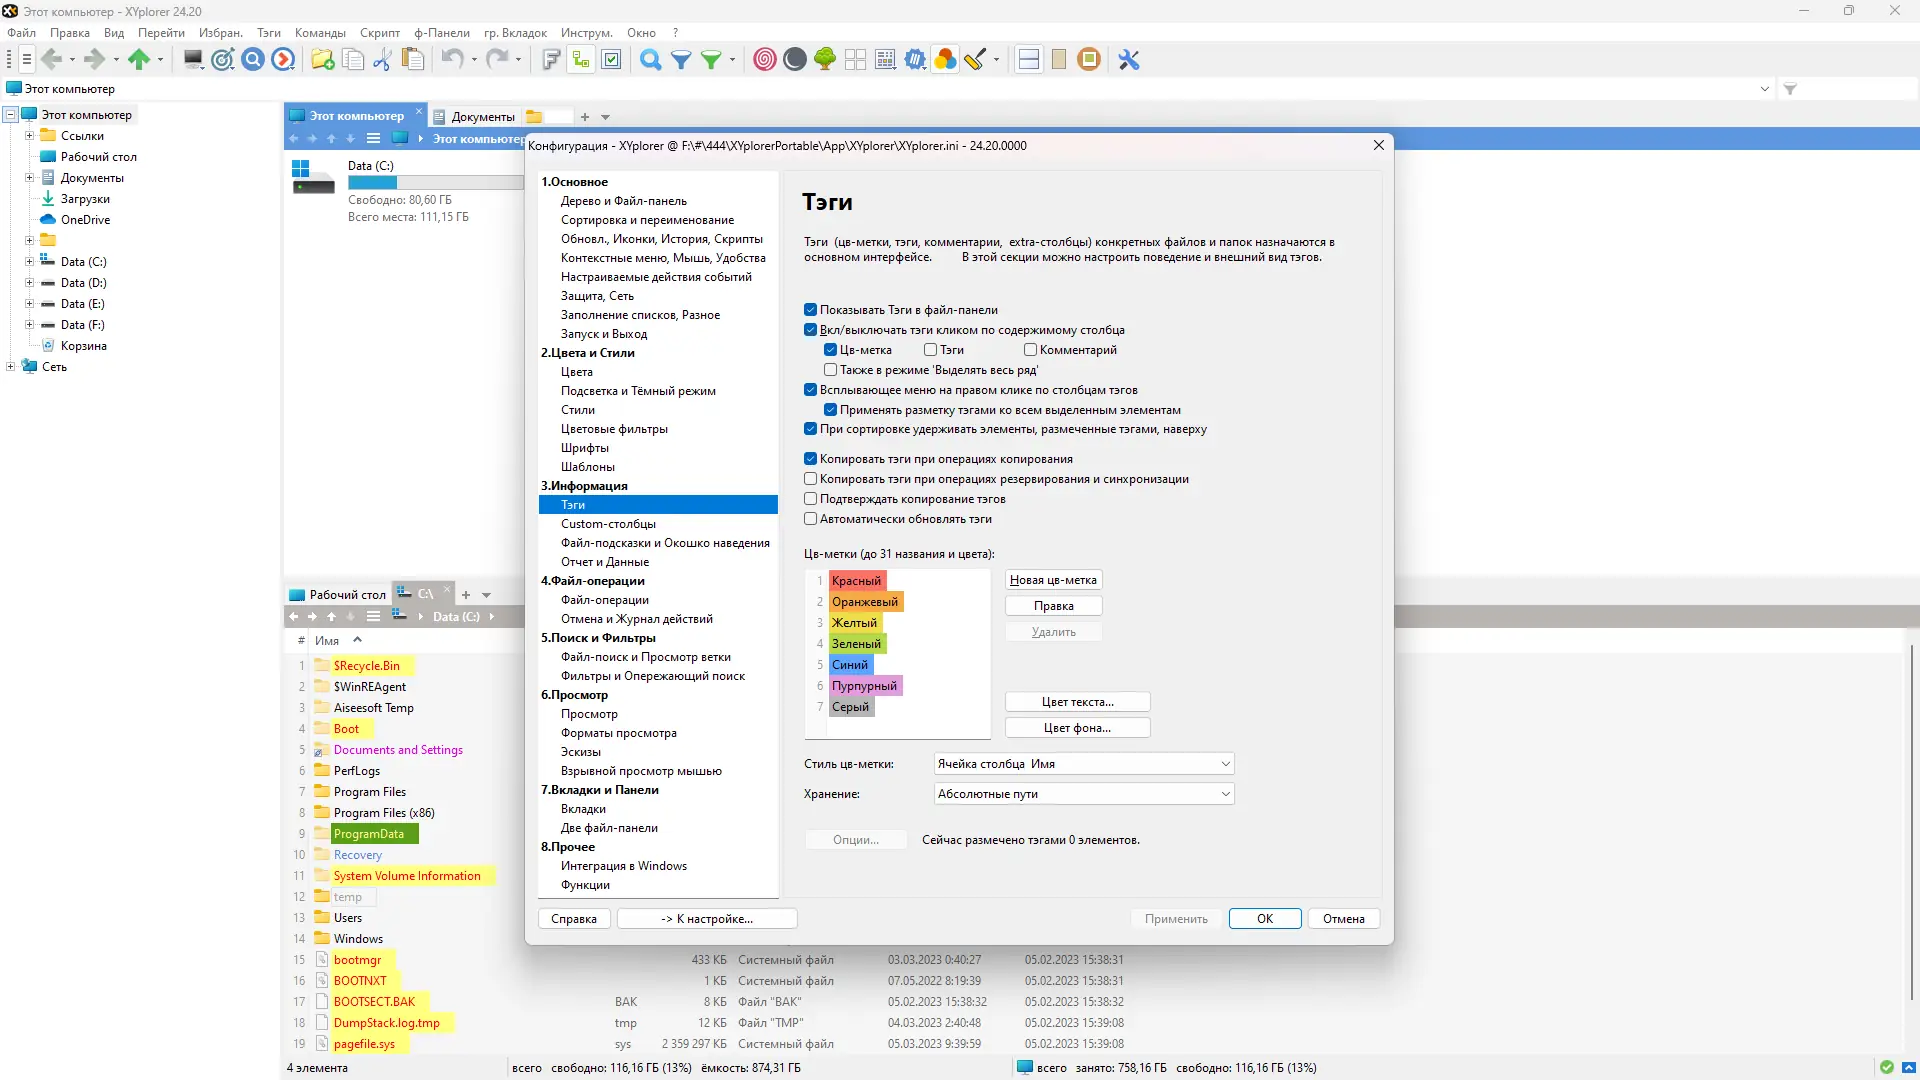Select the 'Пурпурный' color label
Viewport: 1920px width, 1080px height.
click(x=864, y=686)
